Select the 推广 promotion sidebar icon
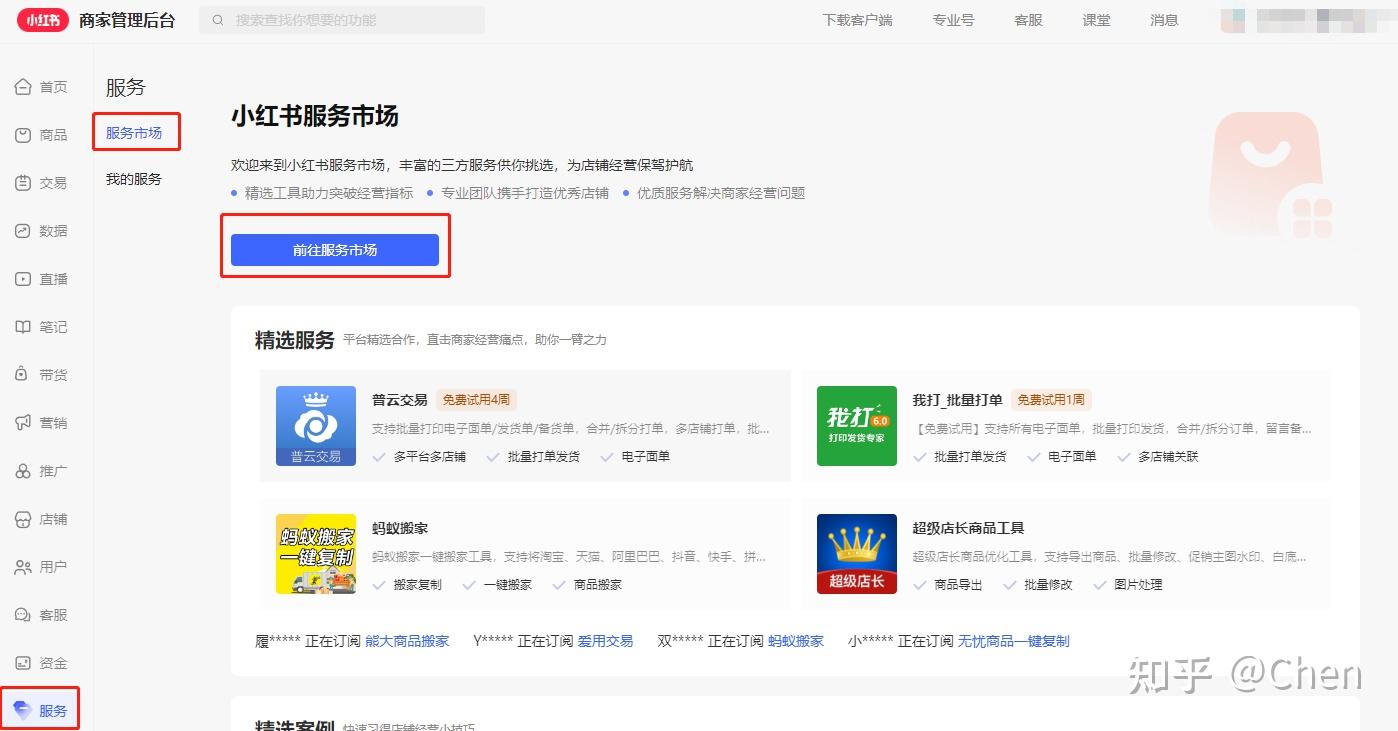The image size is (1398, 731). [40, 470]
